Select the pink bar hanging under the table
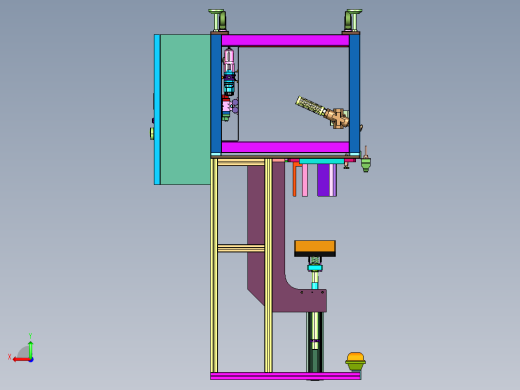520x390 pixels. click(x=305, y=181)
